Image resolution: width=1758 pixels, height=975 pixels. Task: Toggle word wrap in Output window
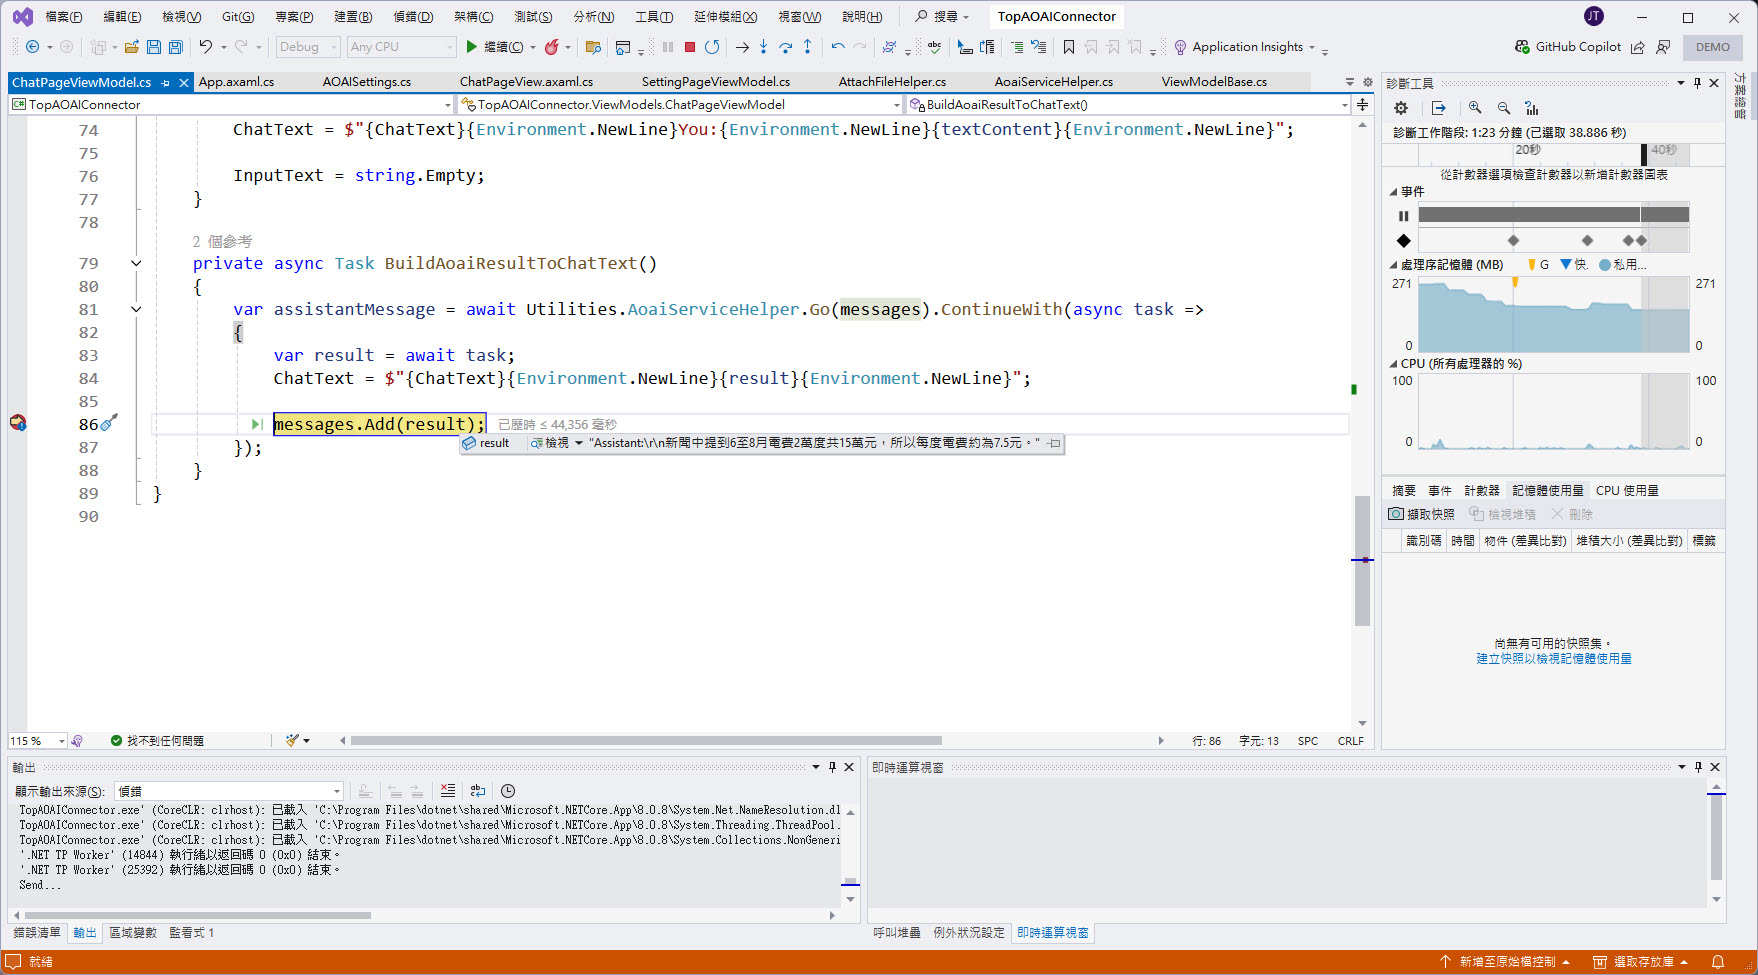coord(478,791)
